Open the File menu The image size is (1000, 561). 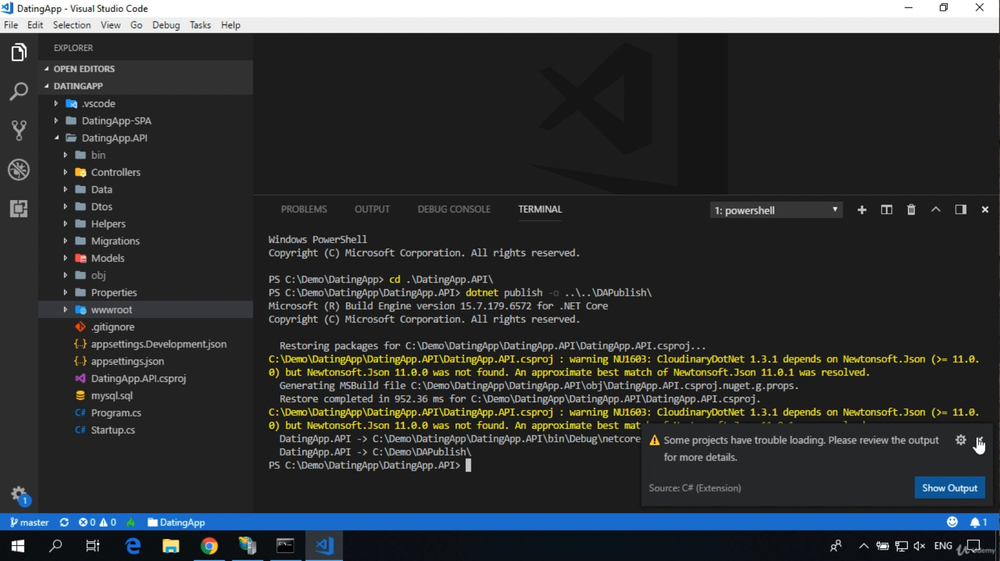(11, 25)
